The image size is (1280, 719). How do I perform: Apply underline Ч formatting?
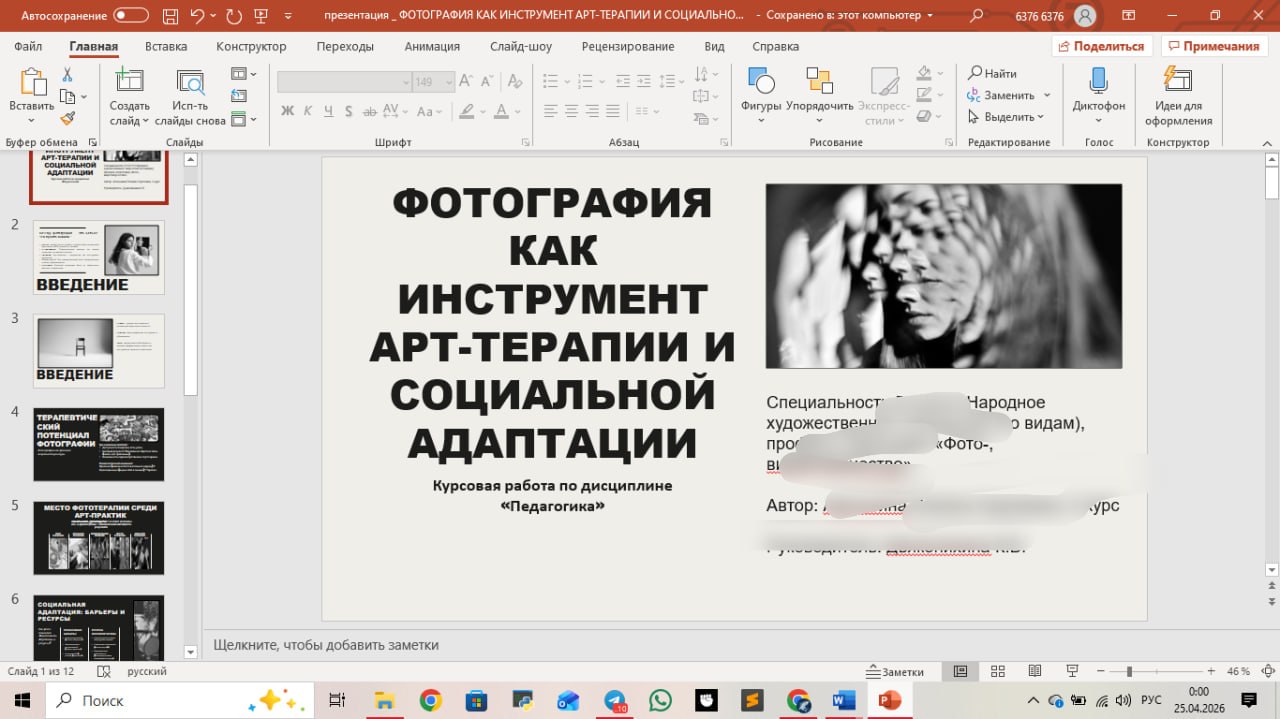[329, 111]
